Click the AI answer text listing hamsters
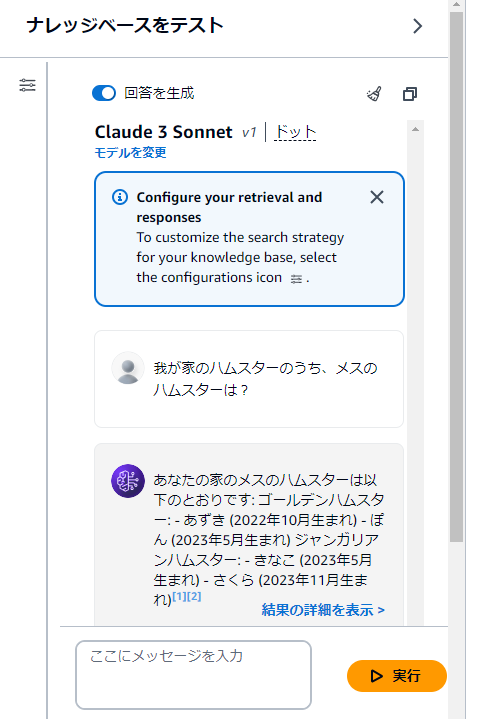 click(269, 539)
